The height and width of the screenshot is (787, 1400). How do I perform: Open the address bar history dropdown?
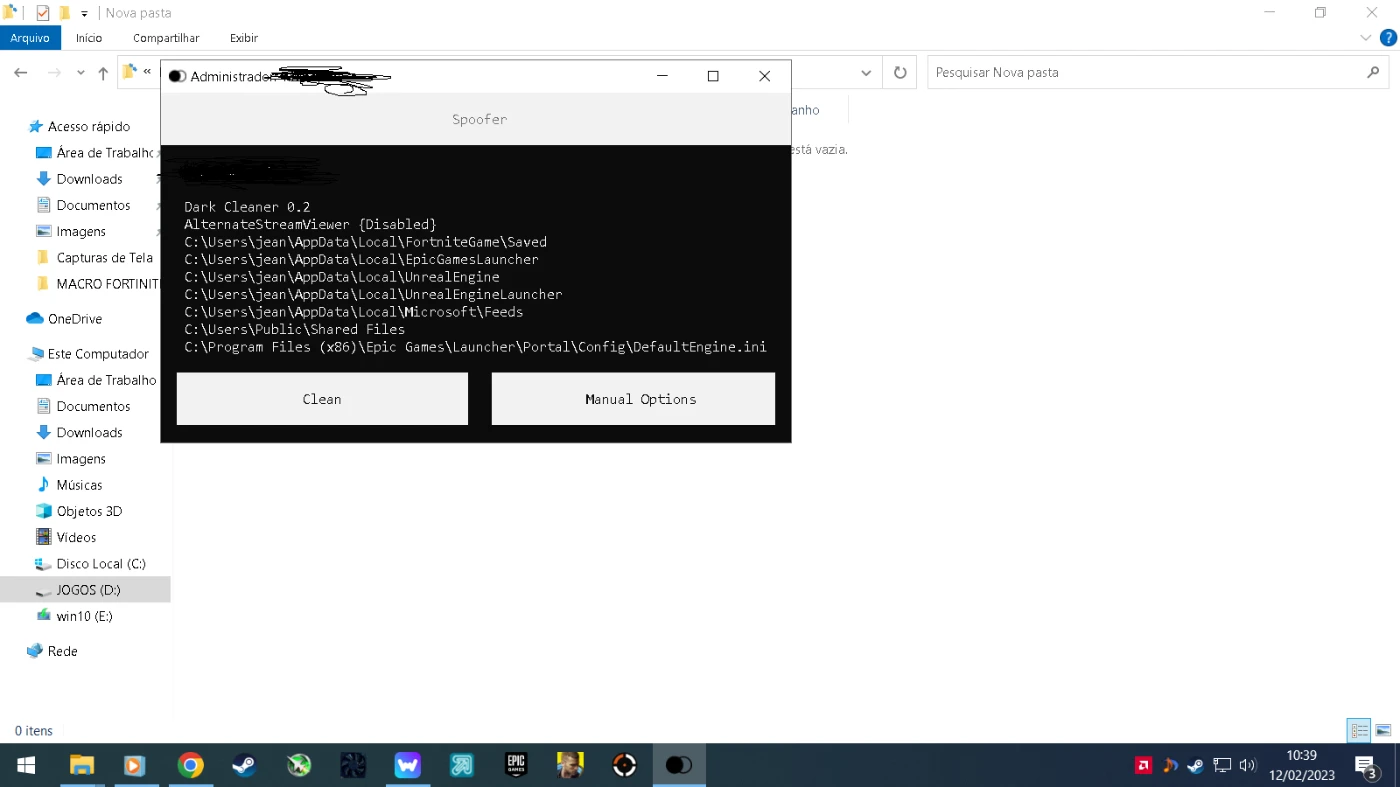tap(866, 73)
